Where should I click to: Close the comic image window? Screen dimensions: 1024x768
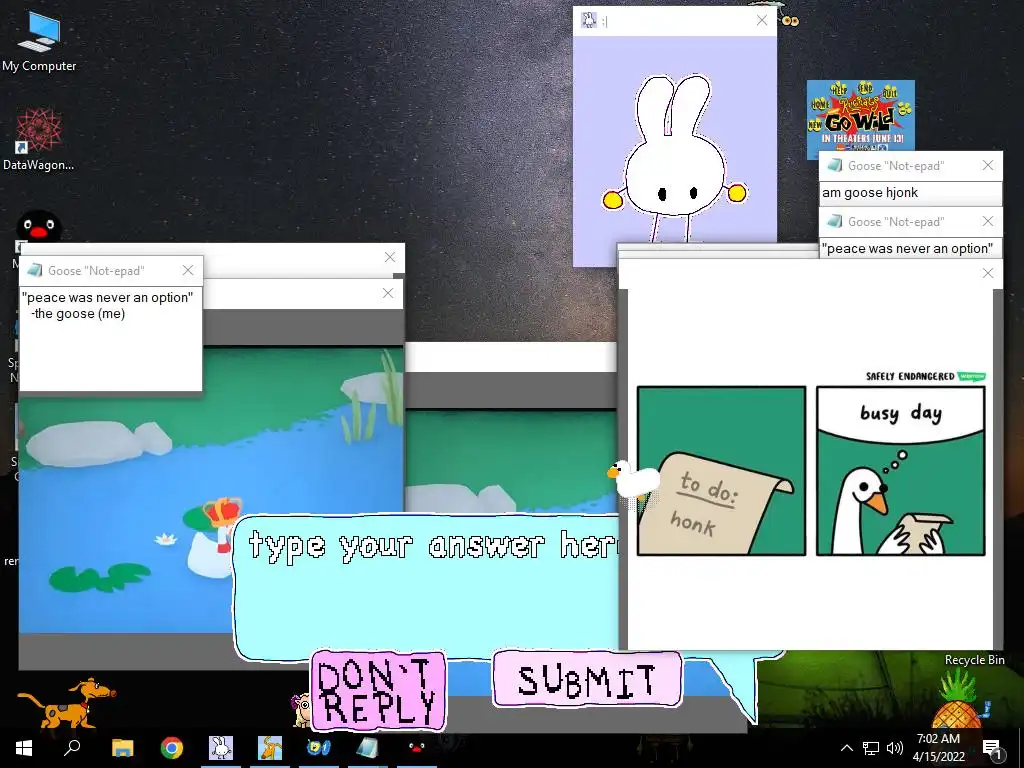pyautogui.click(x=988, y=273)
